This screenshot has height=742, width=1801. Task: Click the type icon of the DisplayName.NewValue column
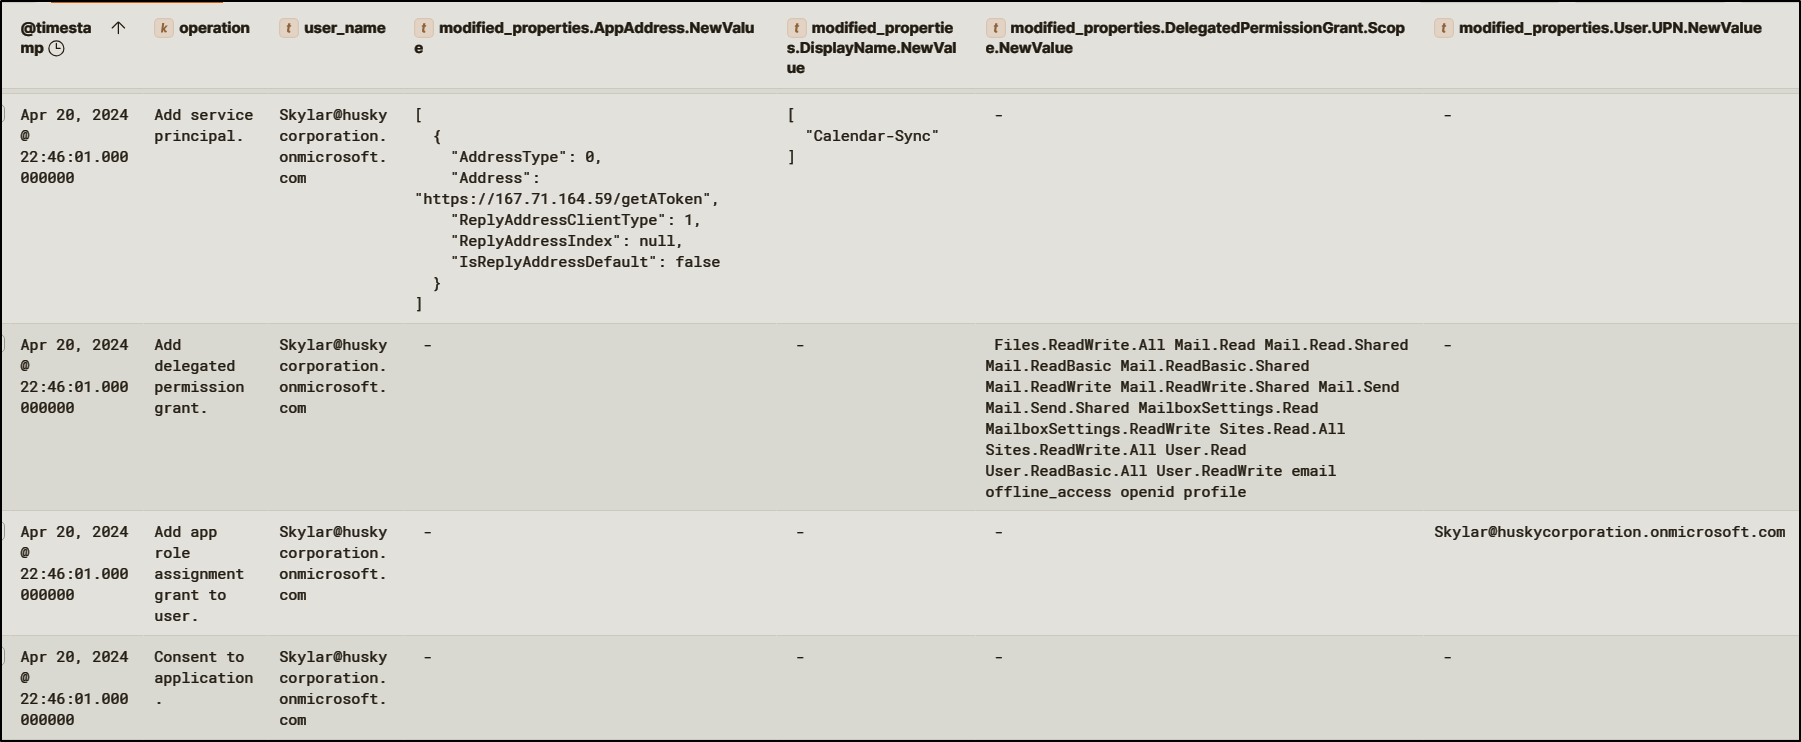(796, 28)
